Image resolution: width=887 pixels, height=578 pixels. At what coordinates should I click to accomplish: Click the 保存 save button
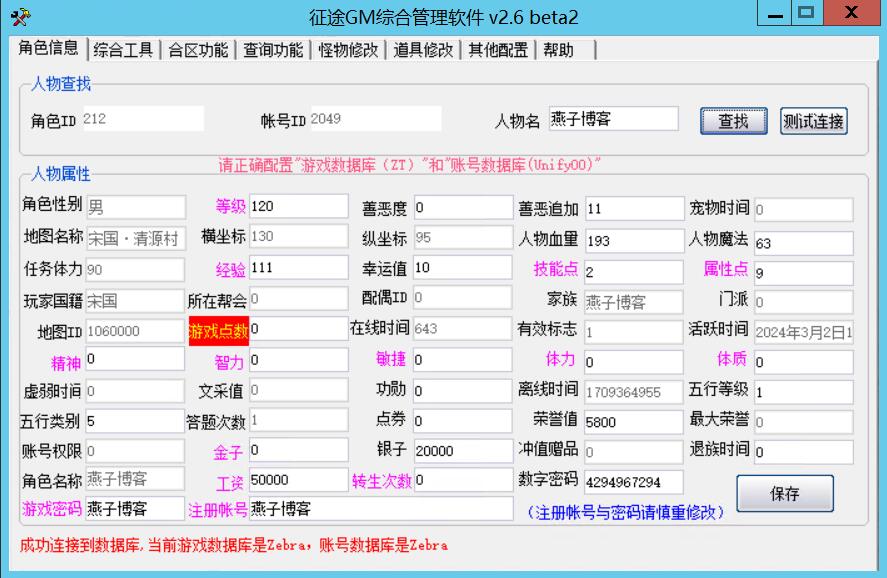click(x=785, y=495)
